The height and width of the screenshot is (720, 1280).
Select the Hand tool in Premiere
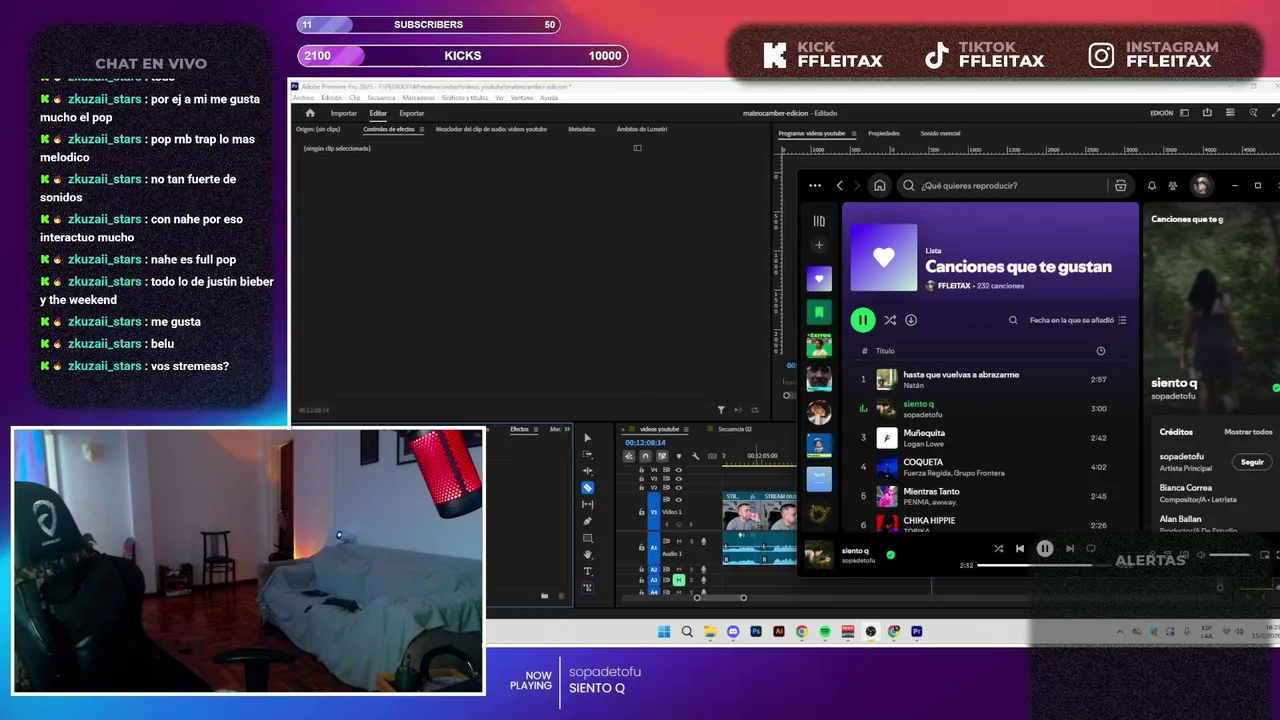point(588,555)
